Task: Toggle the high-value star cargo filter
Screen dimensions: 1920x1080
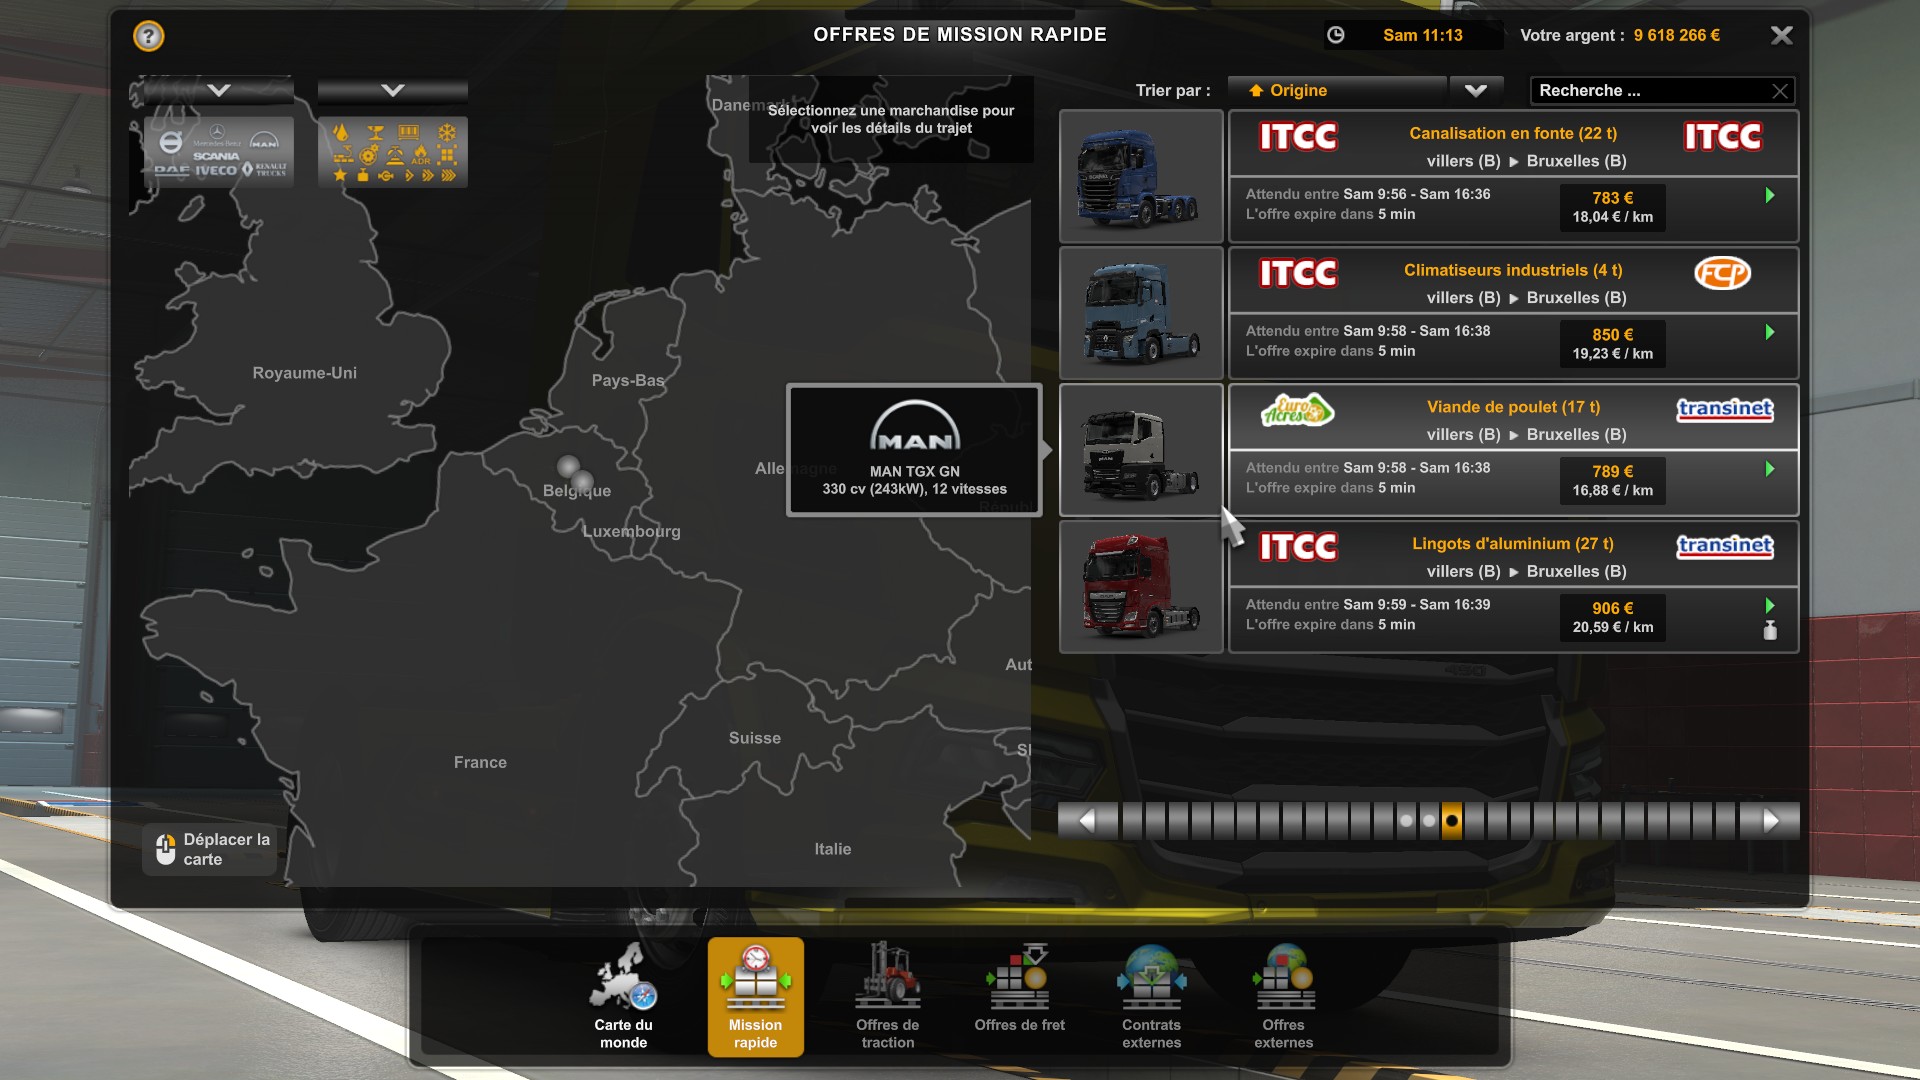Action: coord(340,175)
